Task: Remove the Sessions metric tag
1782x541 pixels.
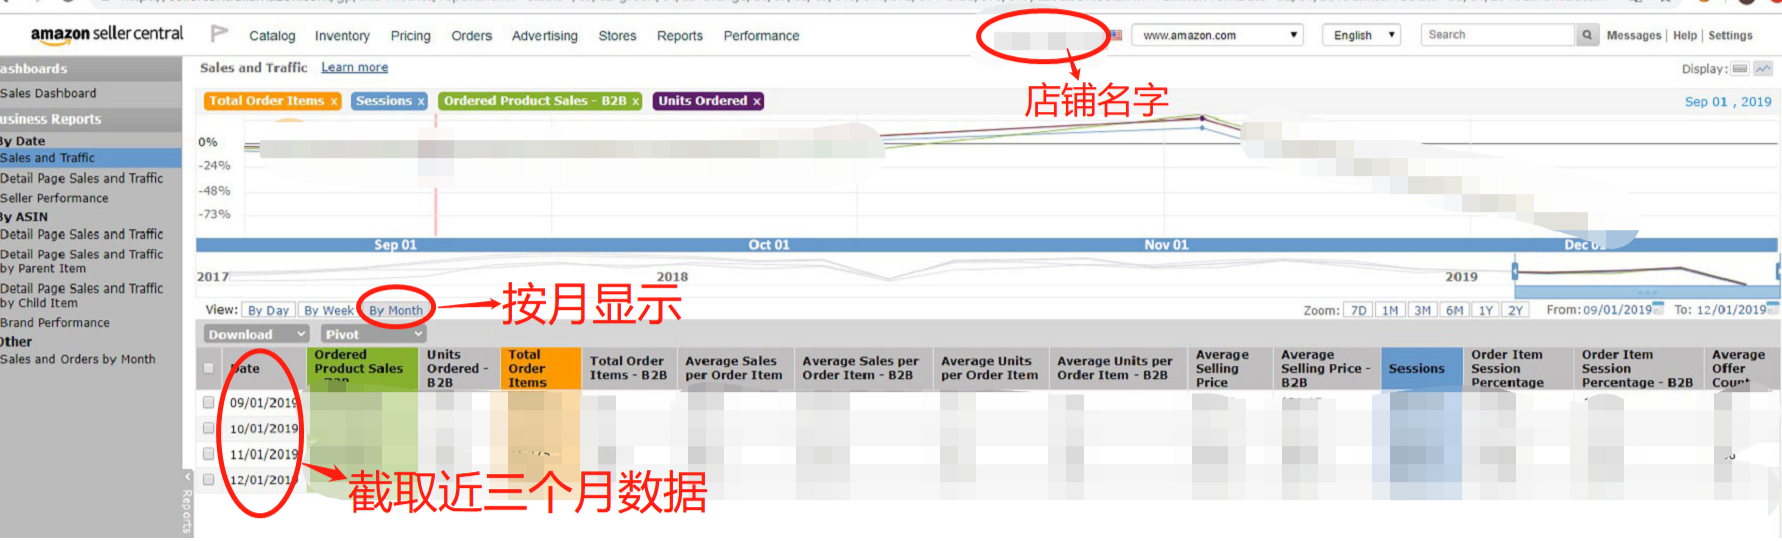Action: pos(421,101)
